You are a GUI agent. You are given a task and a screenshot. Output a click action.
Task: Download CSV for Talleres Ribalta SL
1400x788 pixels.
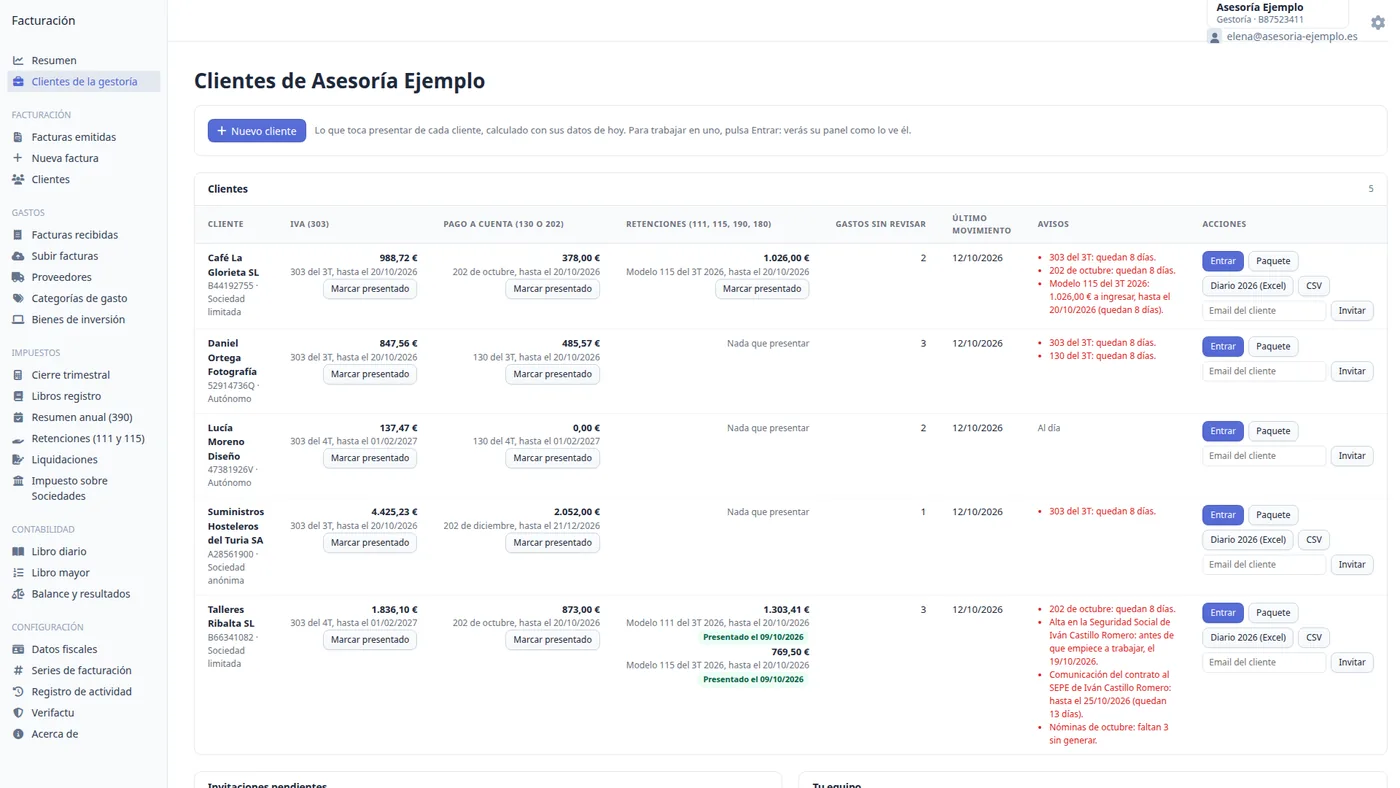pos(1314,637)
